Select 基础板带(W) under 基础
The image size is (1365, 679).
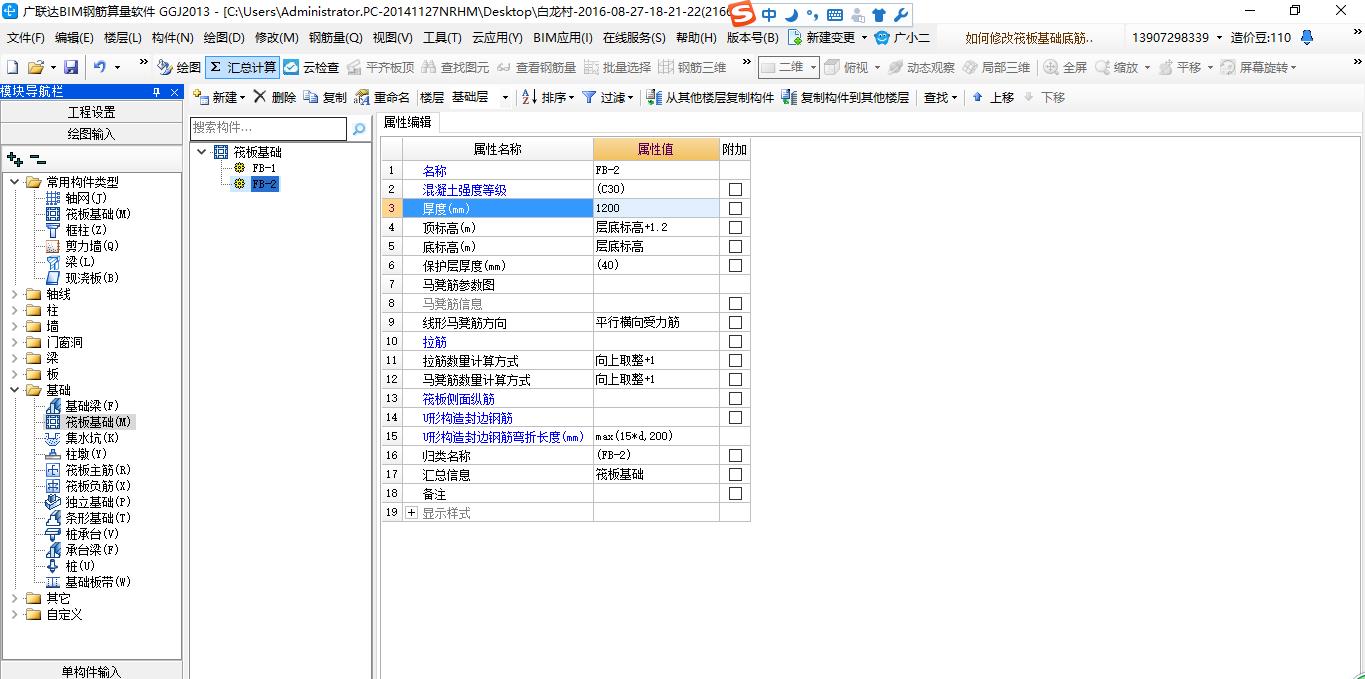tap(98, 582)
